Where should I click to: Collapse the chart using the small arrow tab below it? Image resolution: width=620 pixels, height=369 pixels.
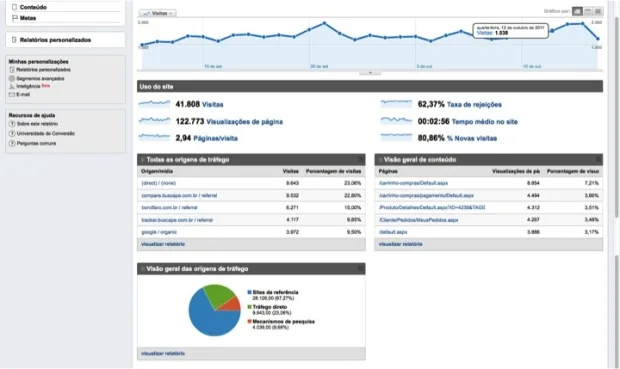click(370, 73)
